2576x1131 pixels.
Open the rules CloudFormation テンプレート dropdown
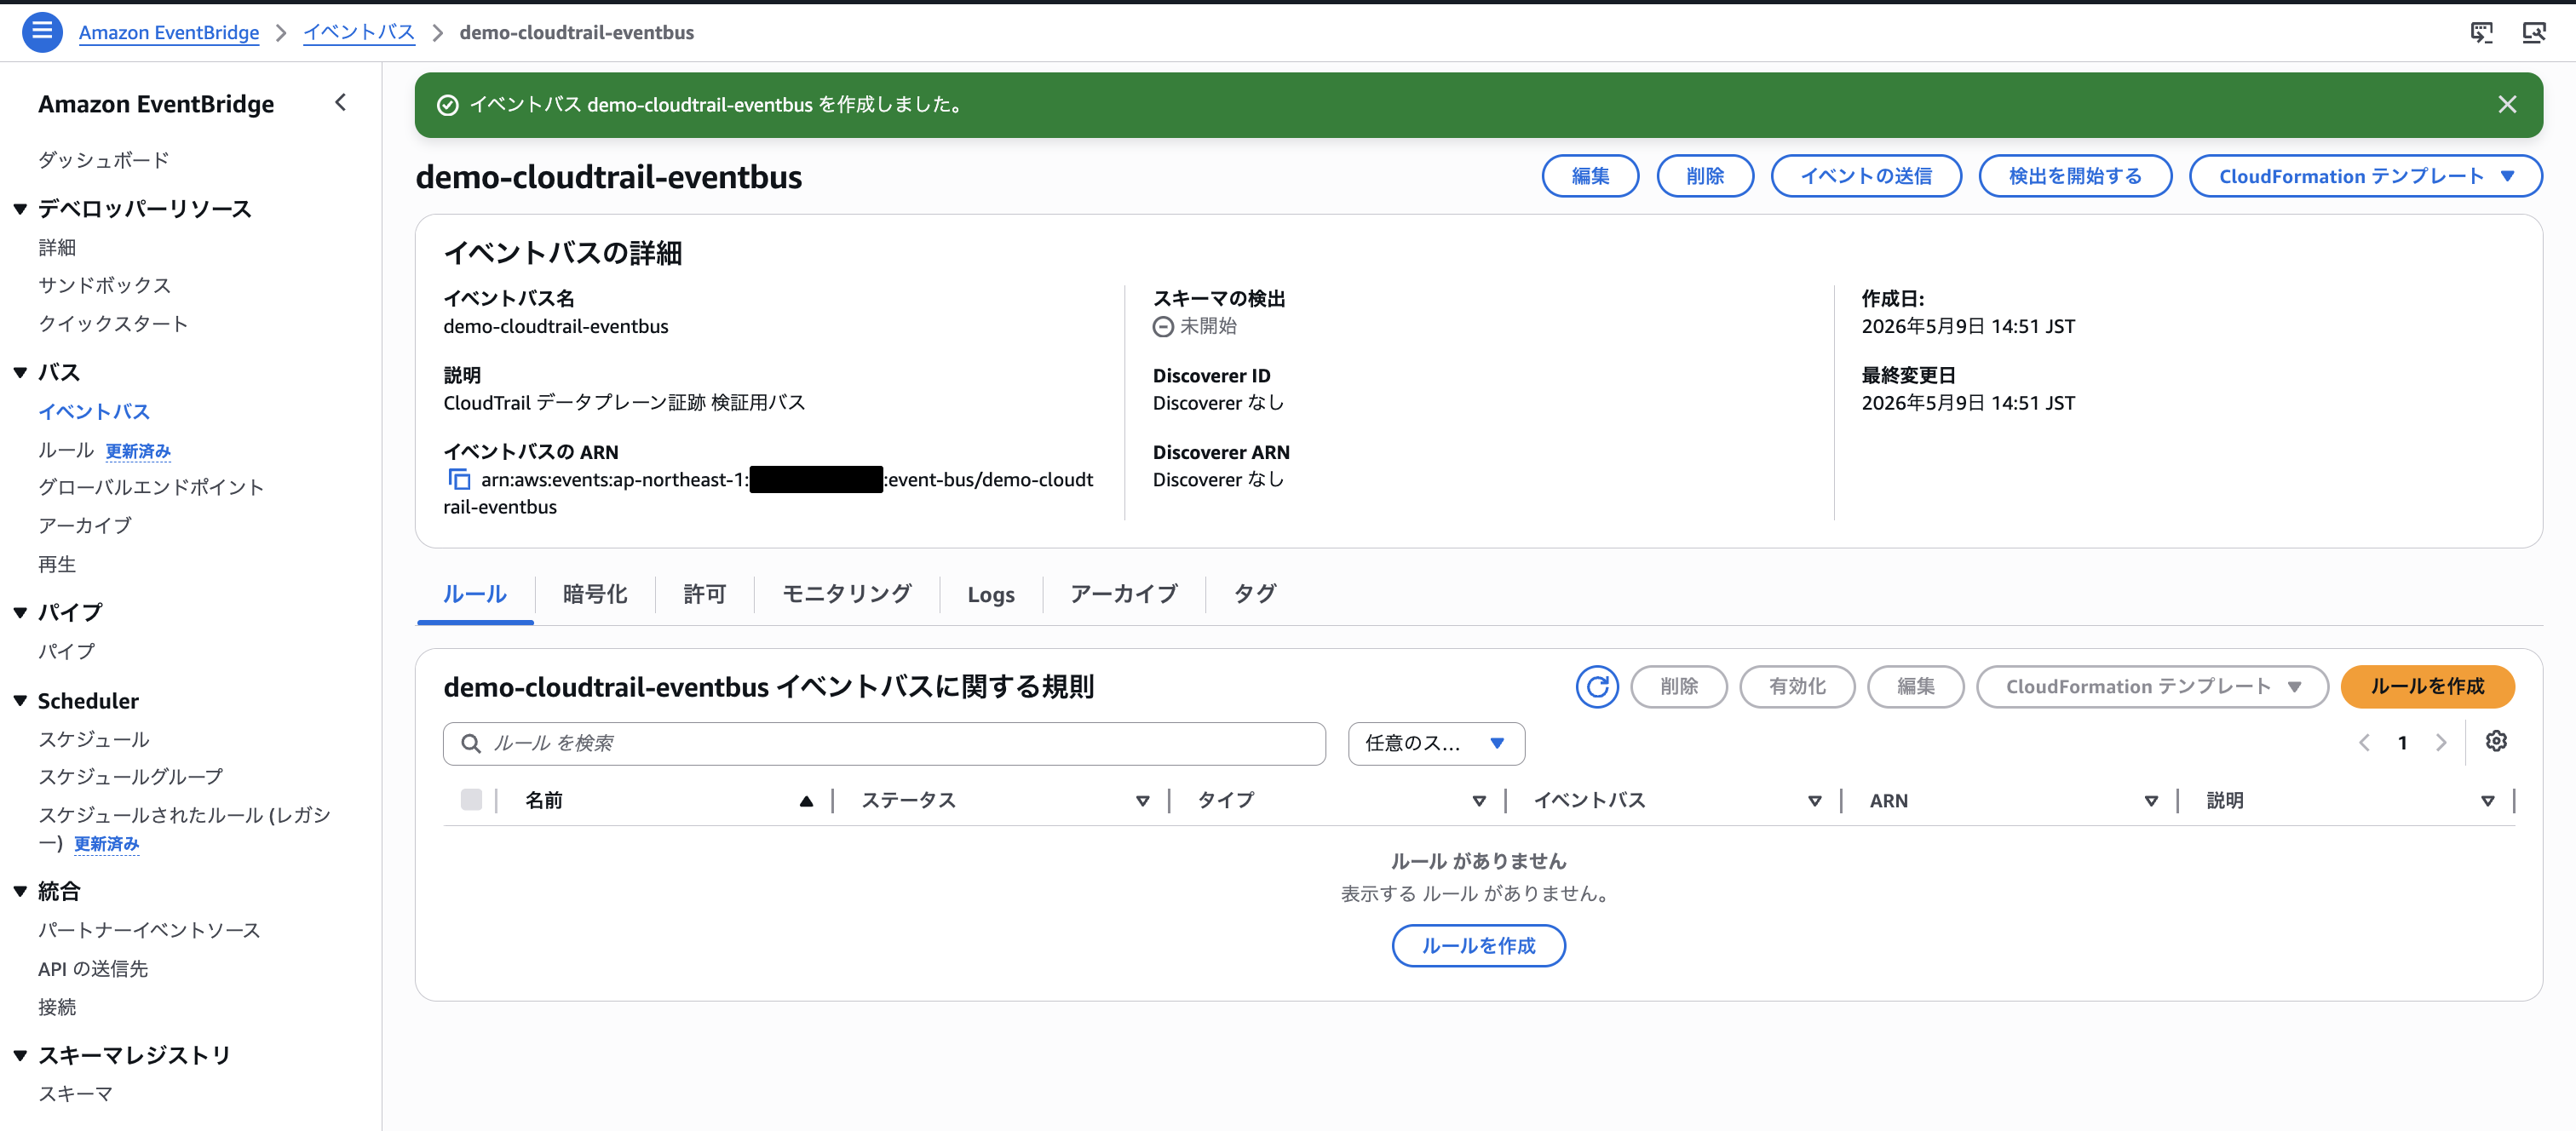coord(2152,686)
